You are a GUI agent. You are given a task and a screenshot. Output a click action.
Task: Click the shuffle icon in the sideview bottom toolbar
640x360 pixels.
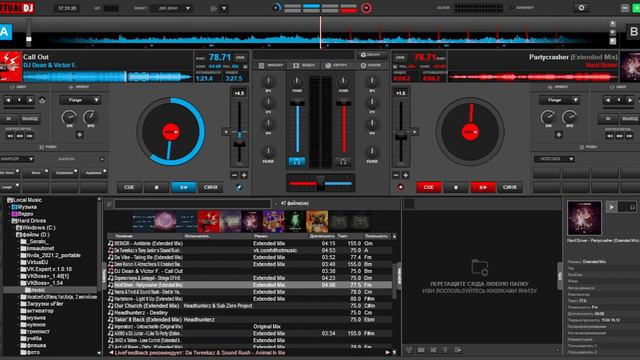(433, 350)
